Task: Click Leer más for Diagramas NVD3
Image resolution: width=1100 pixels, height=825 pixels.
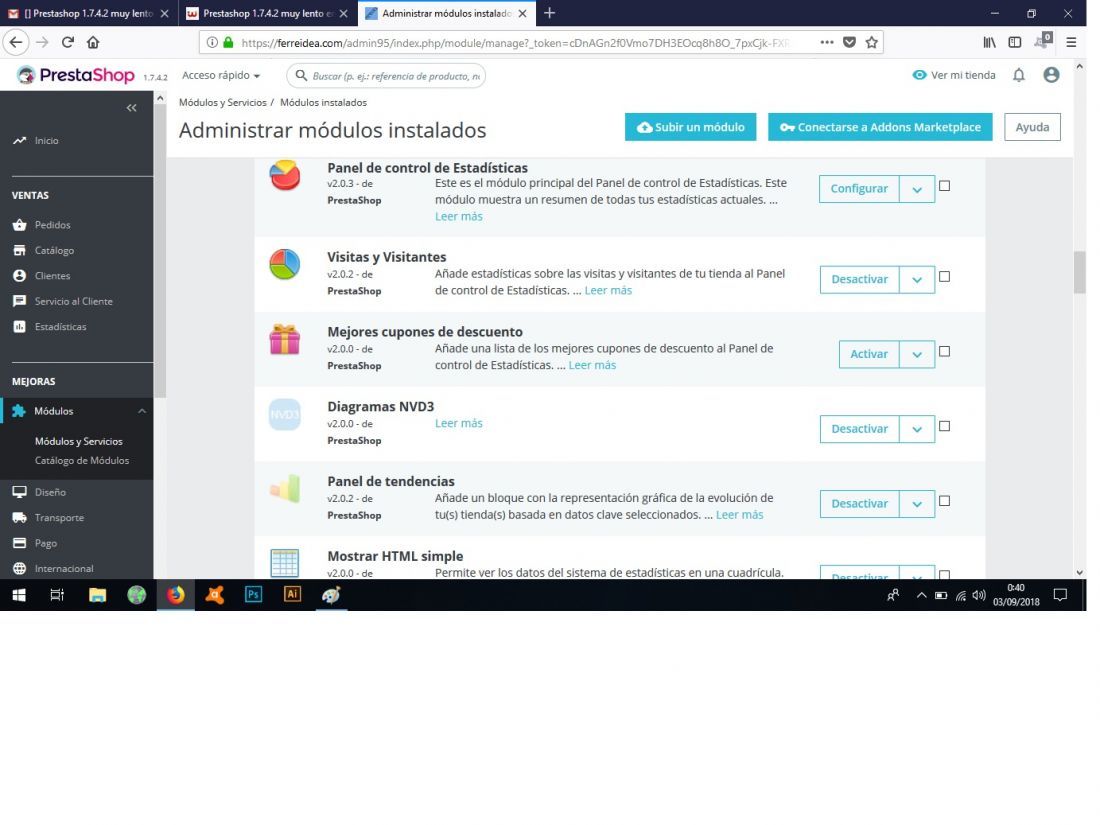Action: [x=459, y=424]
